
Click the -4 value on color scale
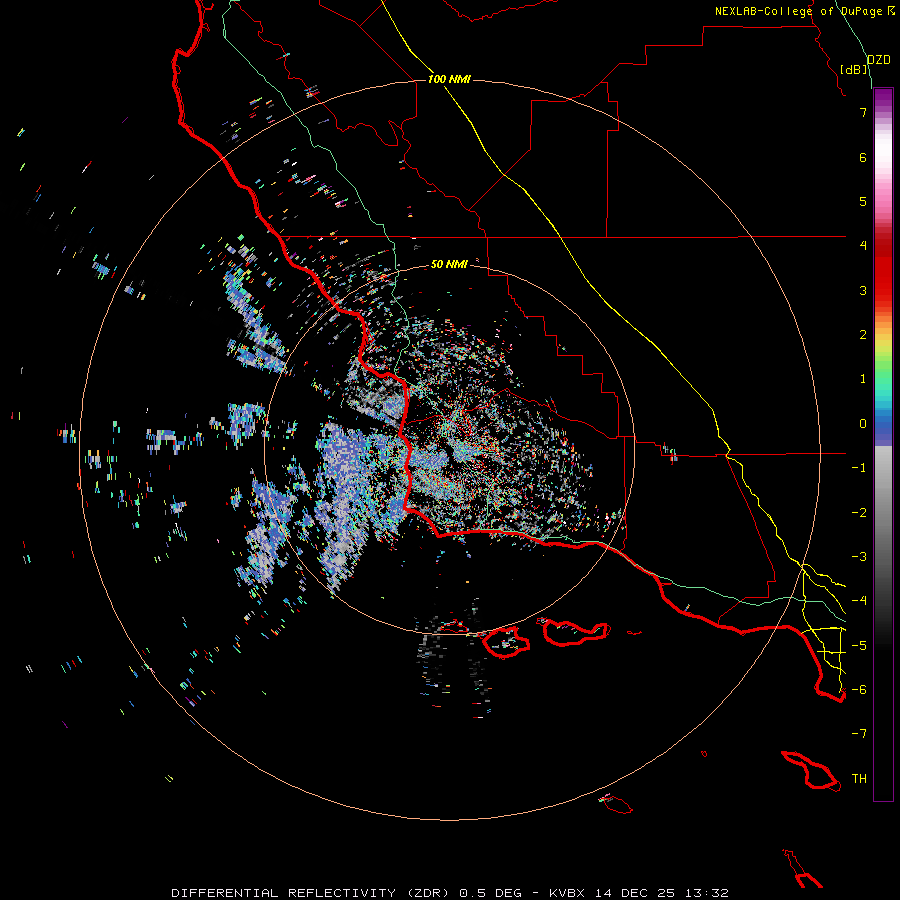(x=859, y=601)
